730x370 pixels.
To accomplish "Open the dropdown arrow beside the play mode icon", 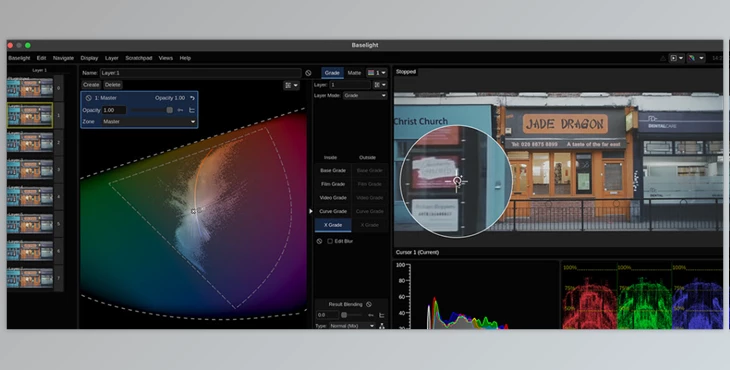I will [681, 58].
